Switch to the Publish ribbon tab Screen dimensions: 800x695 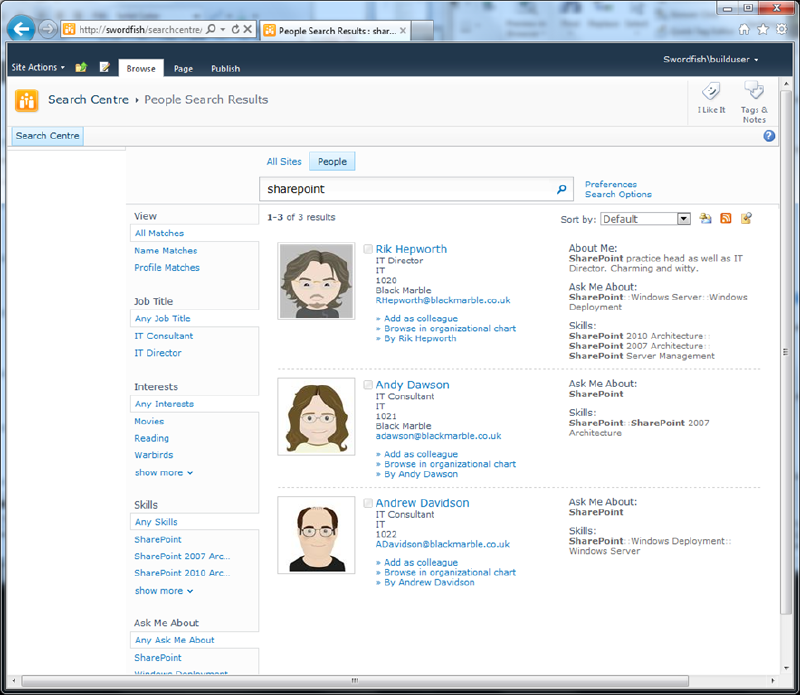[x=226, y=68]
